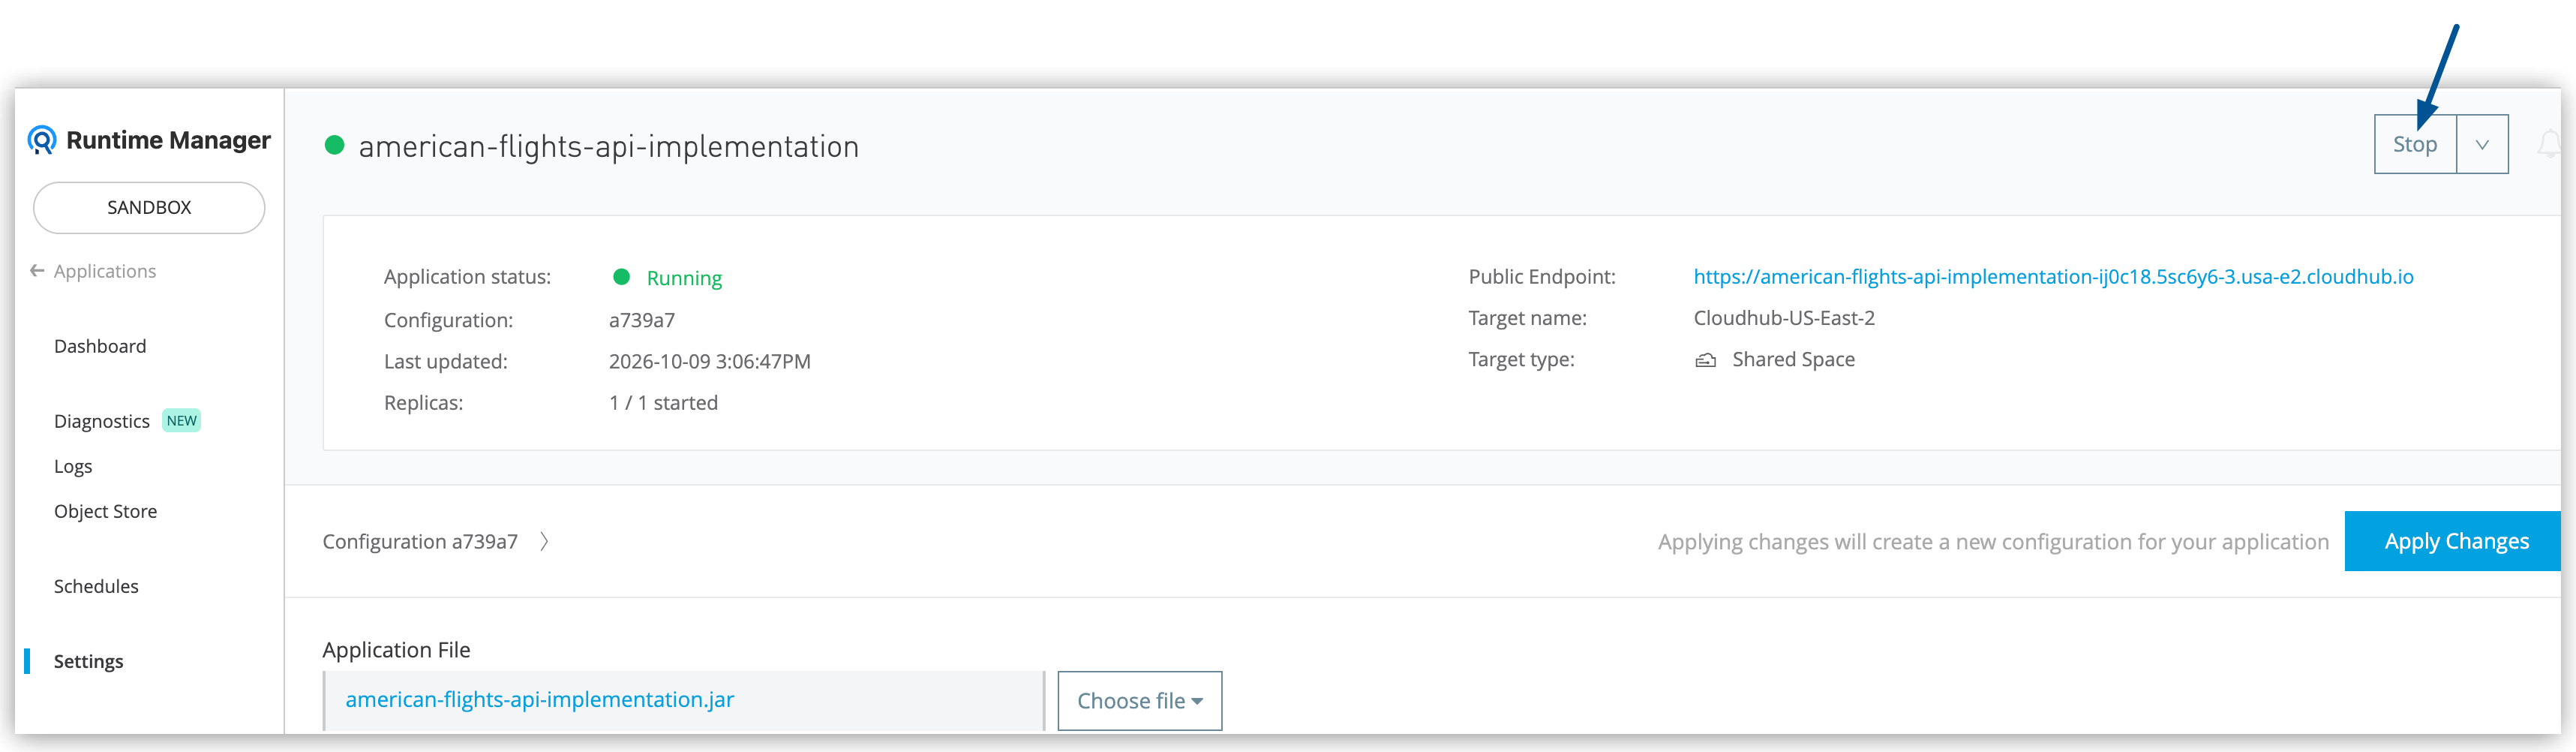Click the applying changes notice text
Screen dimensions: 2576x752
(1993, 541)
